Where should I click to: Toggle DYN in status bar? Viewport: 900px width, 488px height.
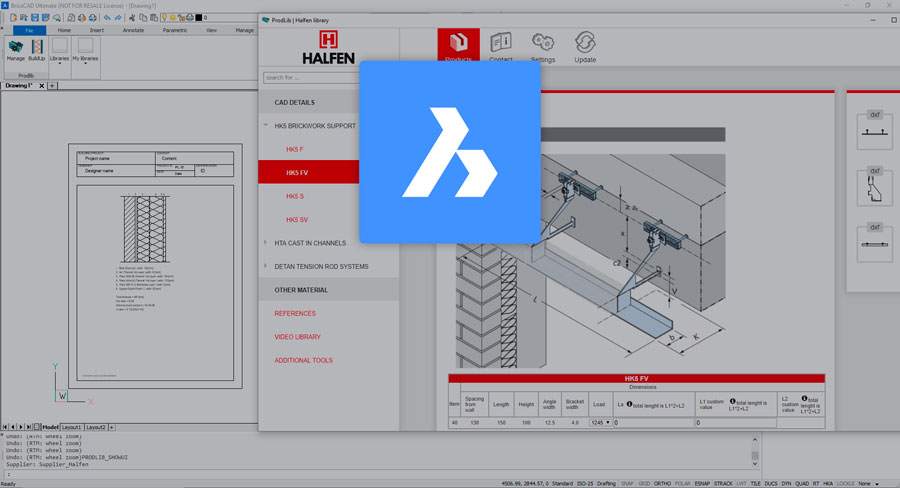coord(786,484)
